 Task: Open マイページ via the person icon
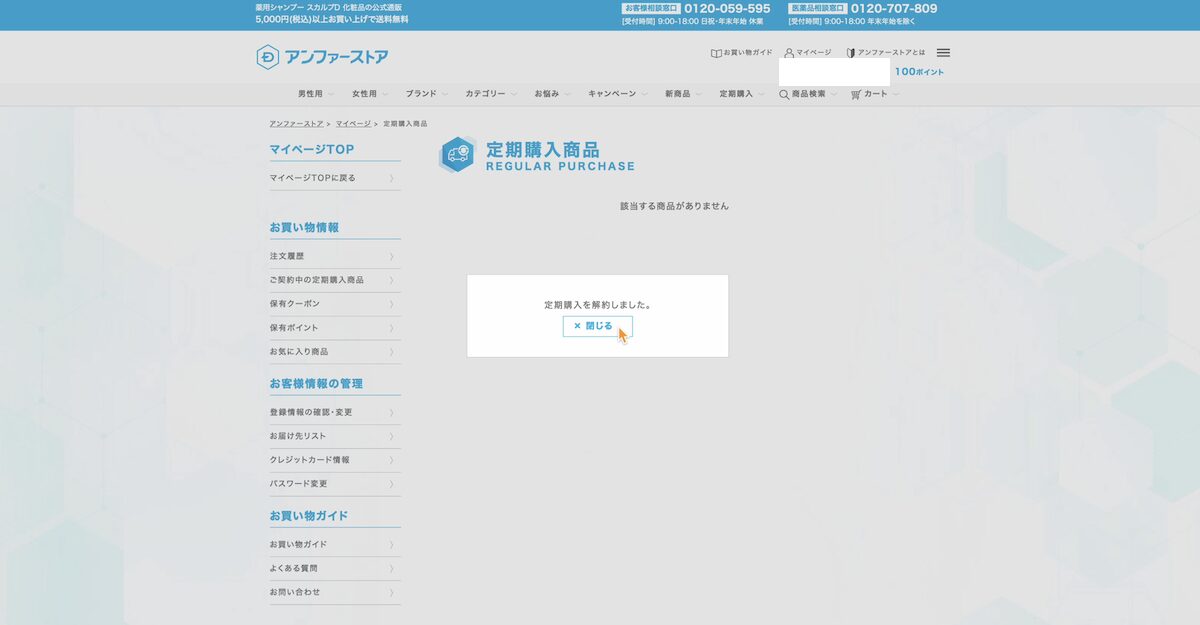(790, 52)
